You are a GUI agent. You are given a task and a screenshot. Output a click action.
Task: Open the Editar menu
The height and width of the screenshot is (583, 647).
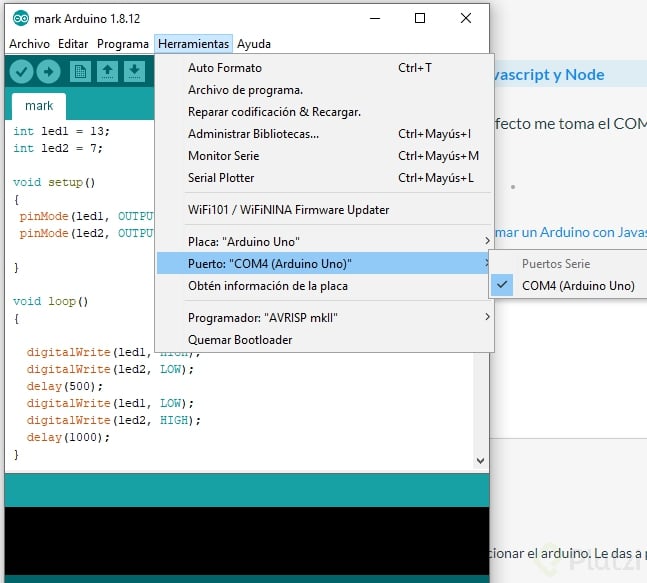click(73, 44)
